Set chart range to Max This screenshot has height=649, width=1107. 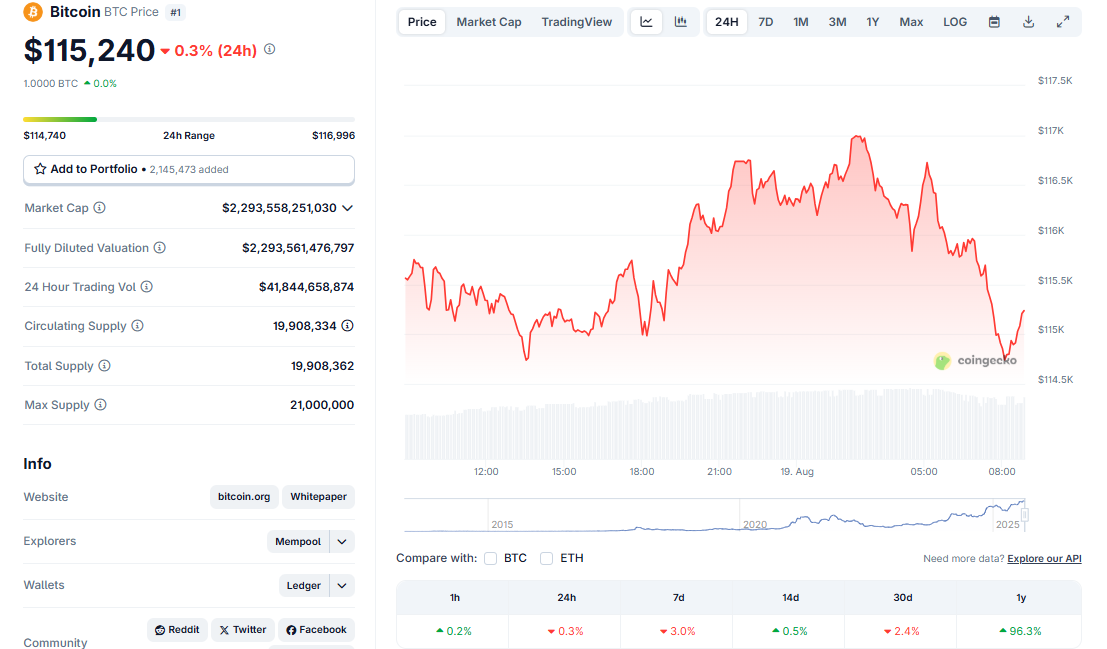[x=911, y=22]
